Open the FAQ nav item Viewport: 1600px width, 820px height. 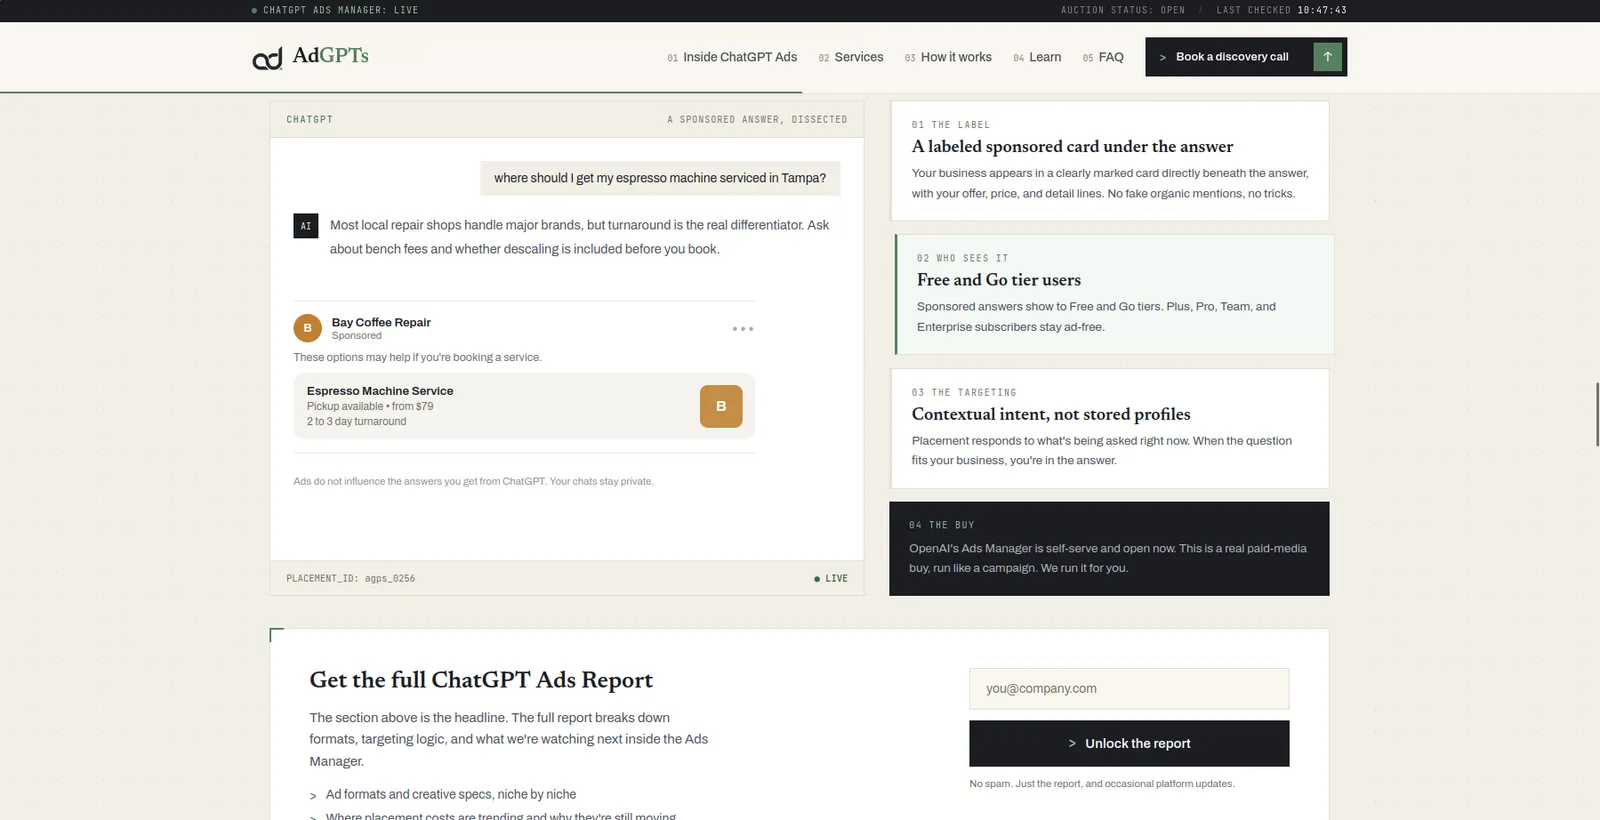pyautogui.click(x=1103, y=57)
